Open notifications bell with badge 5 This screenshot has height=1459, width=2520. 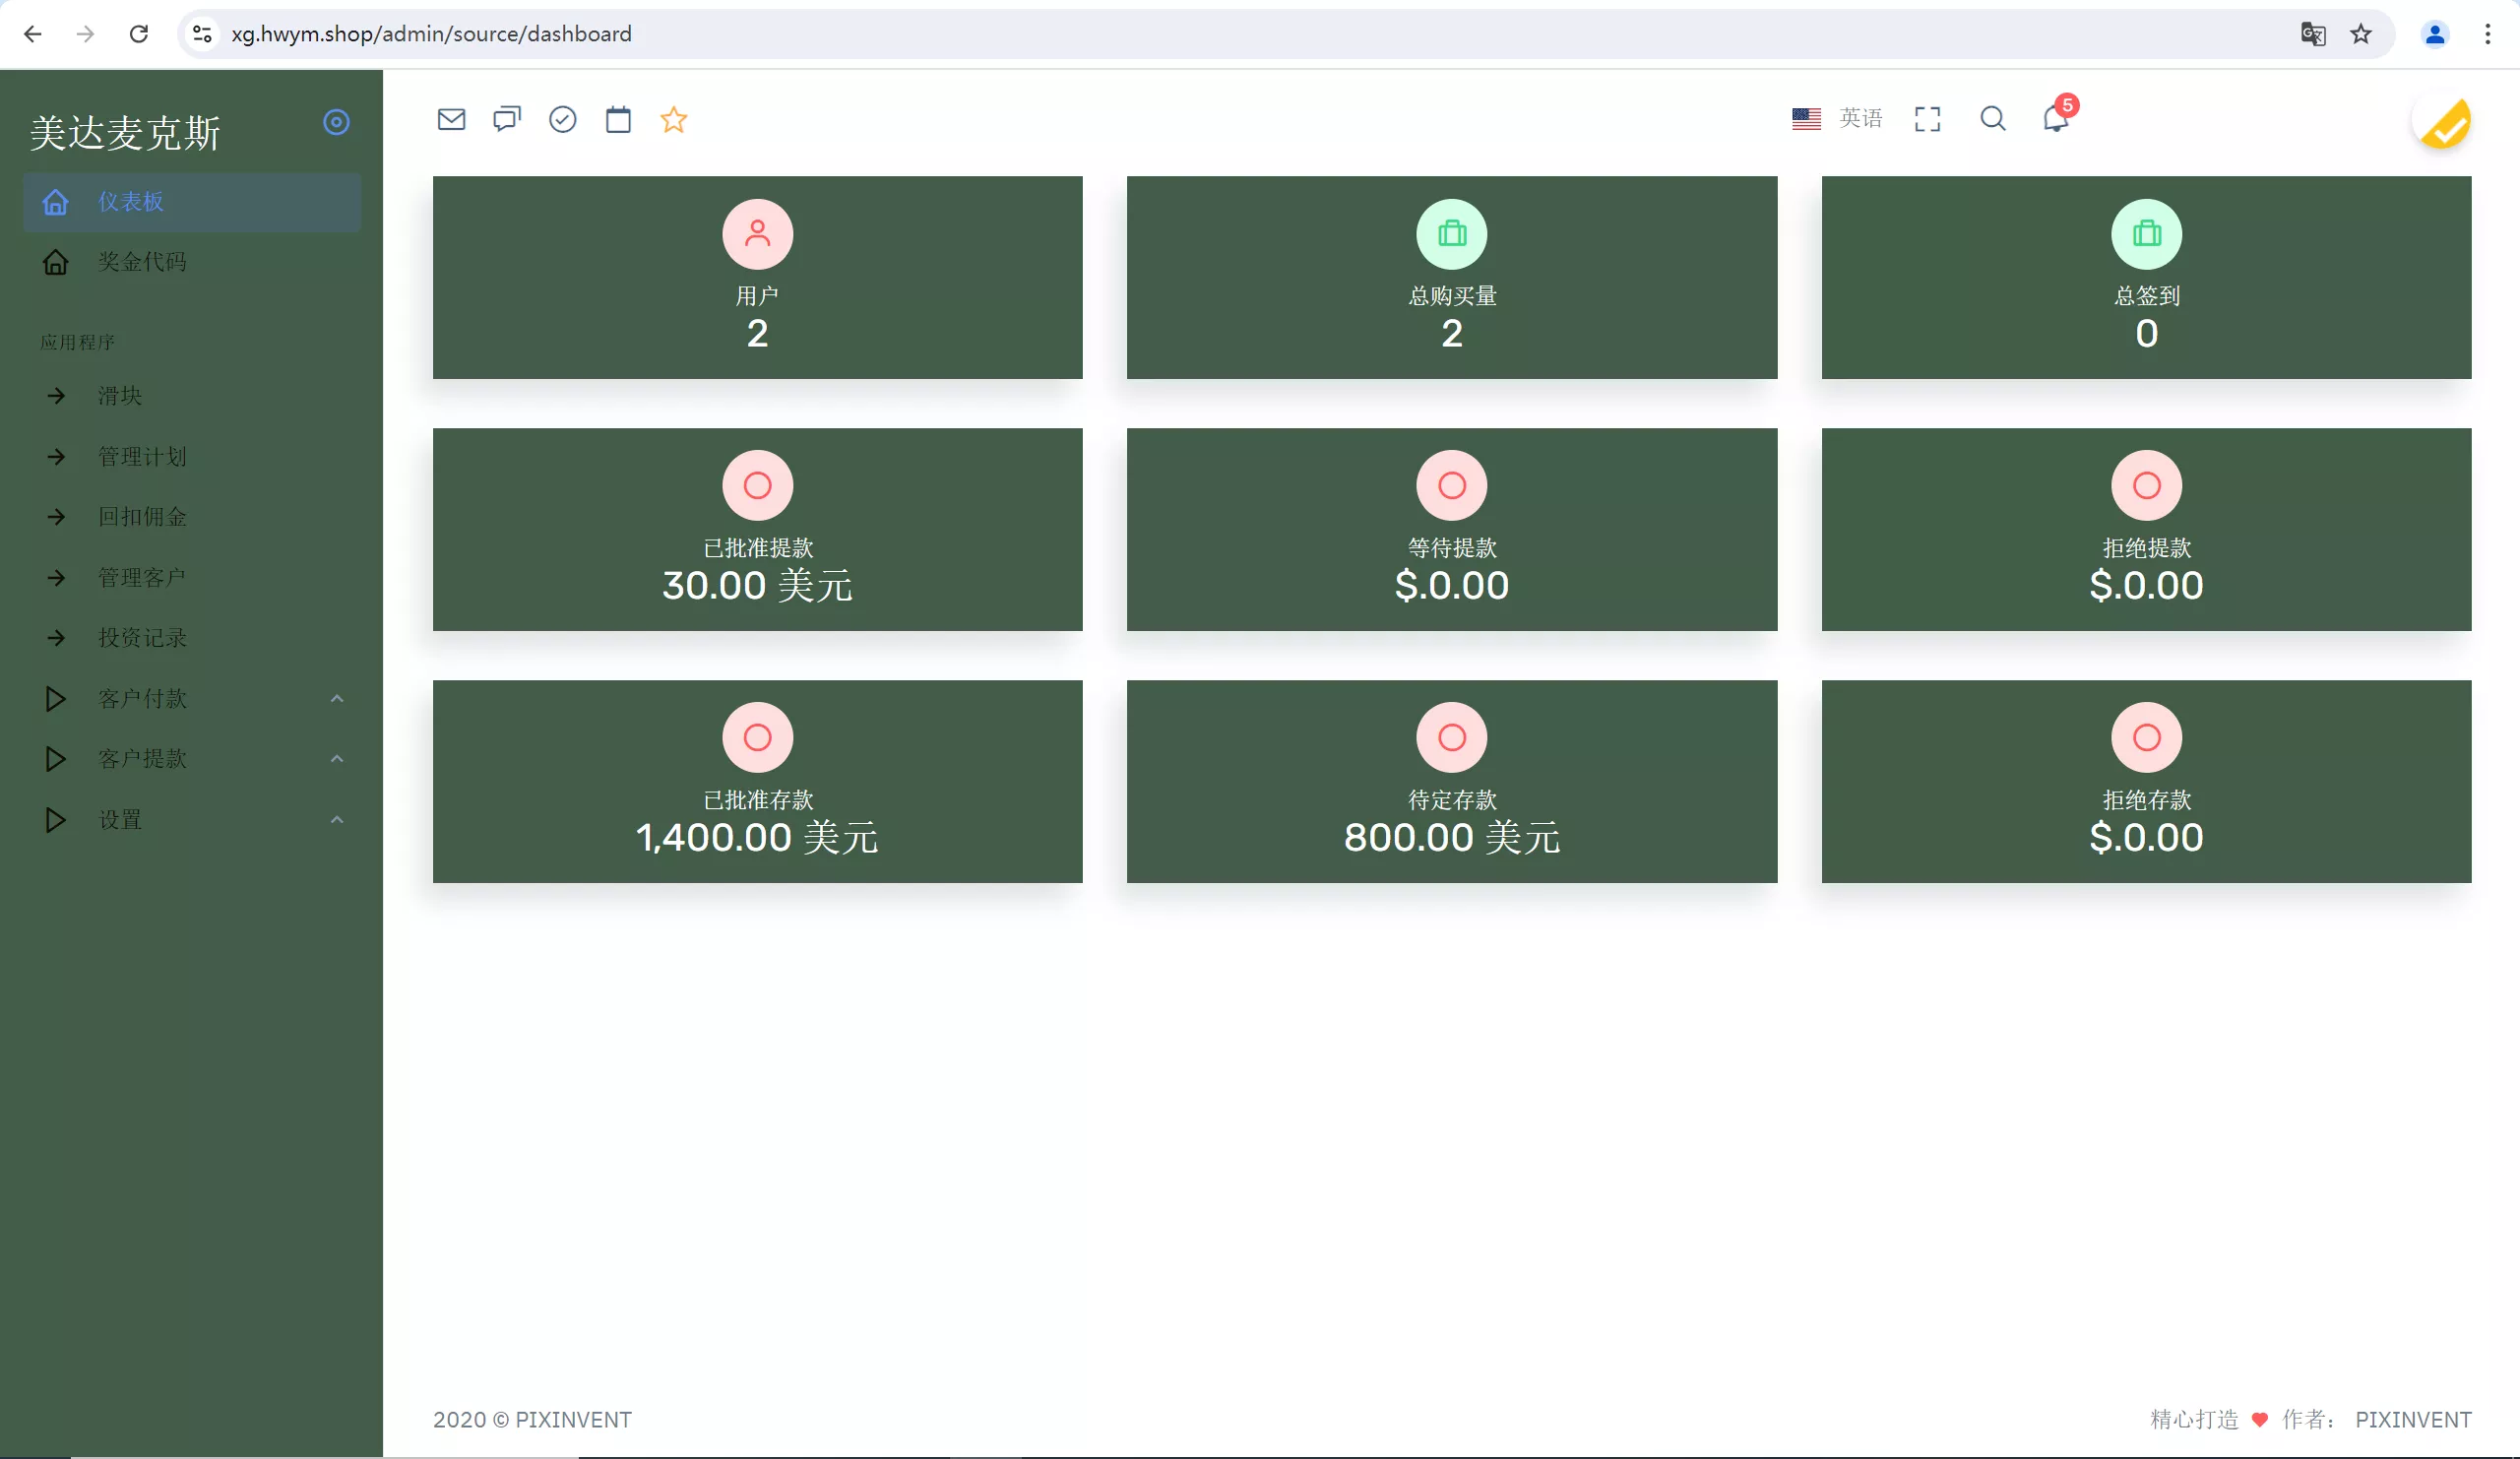(2055, 119)
